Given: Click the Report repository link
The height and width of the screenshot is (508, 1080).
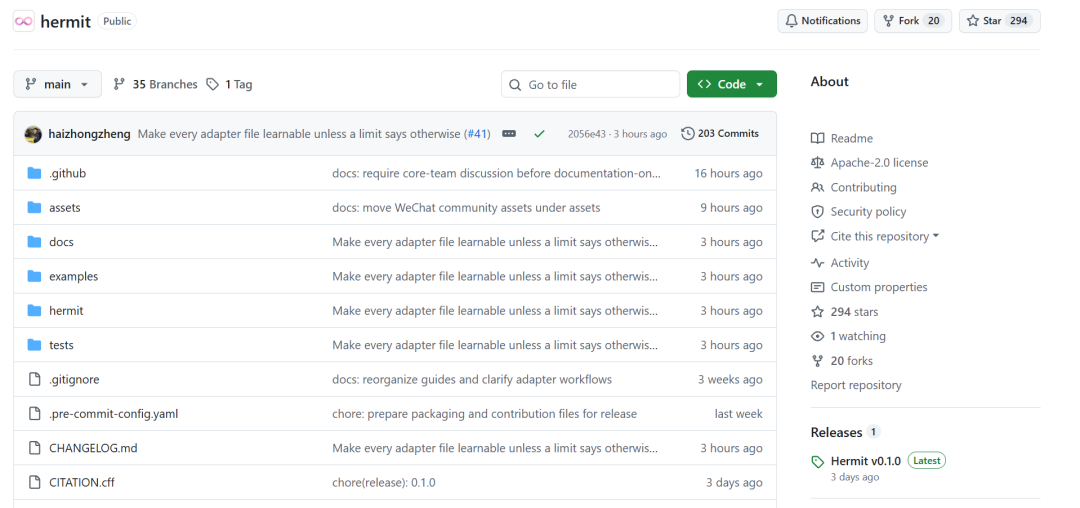Looking at the screenshot, I should coord(855,385).
